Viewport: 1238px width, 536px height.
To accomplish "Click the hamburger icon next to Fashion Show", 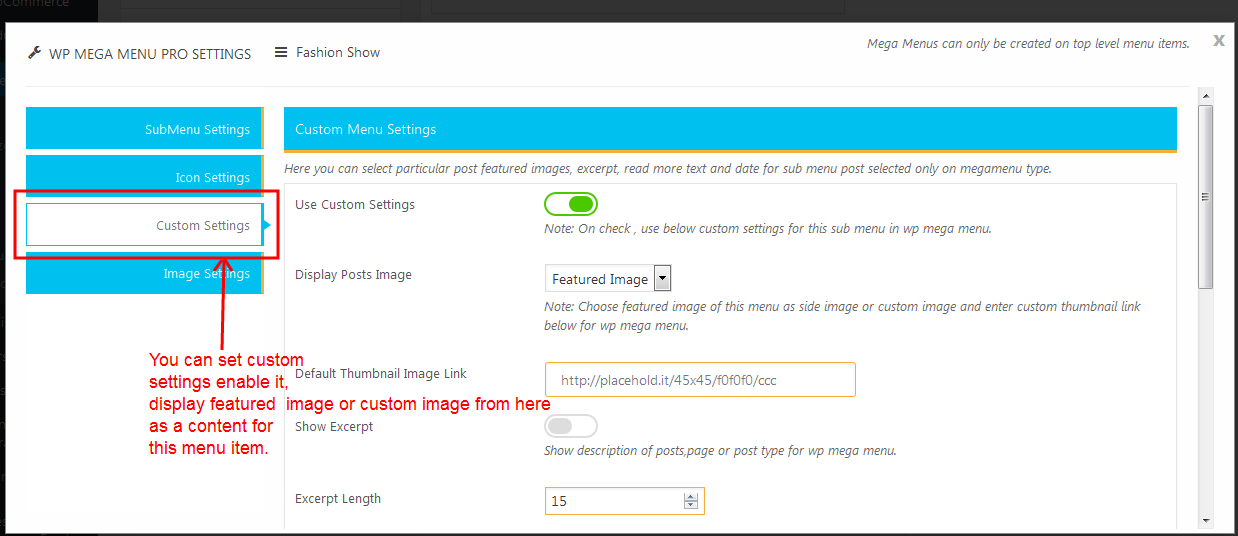I will (281, 52).
